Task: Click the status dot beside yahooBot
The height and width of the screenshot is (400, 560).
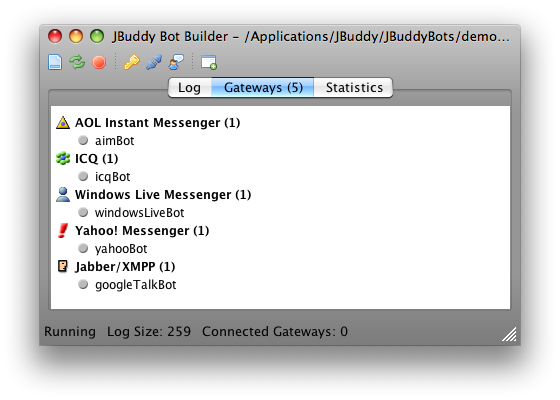Action: [x=83, y=248]
